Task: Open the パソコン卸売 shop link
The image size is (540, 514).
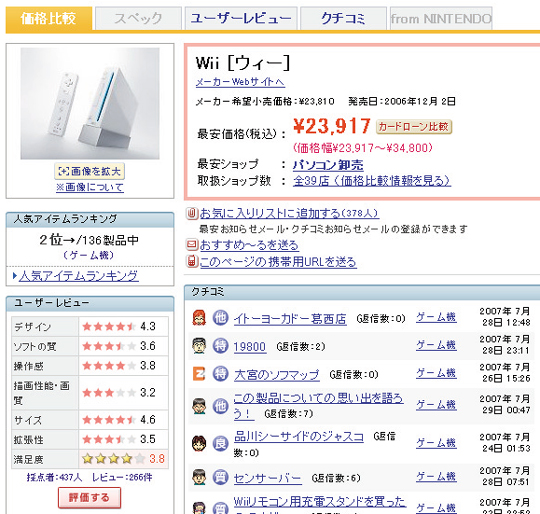Action: (x=328, y=165)
